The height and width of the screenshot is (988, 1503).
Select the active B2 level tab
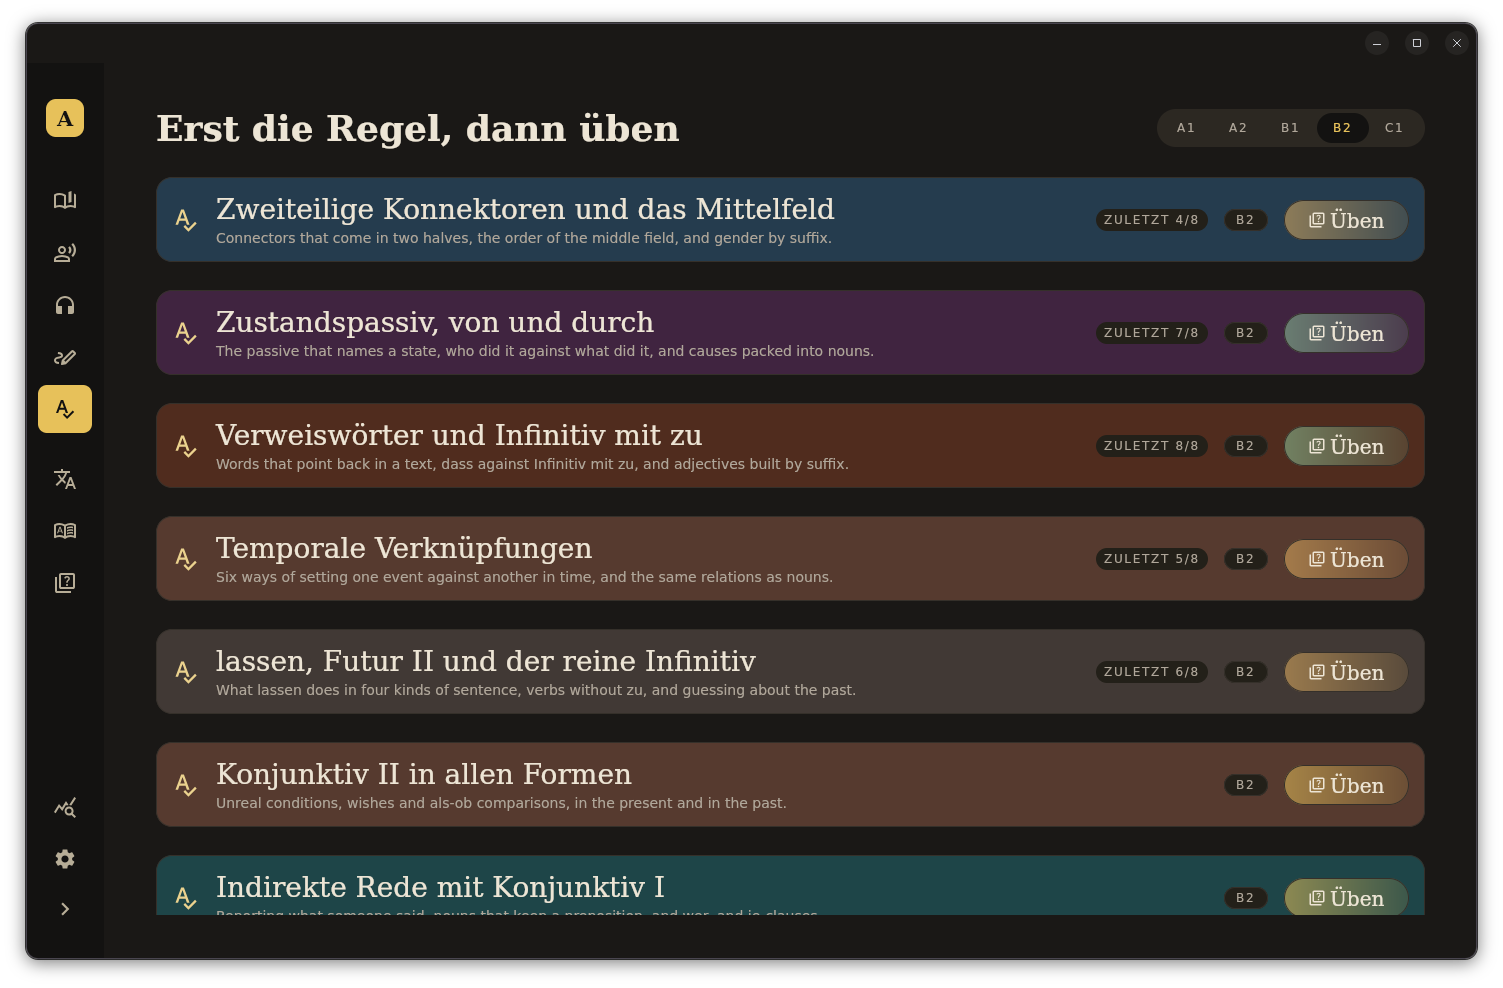[1342, 128]
